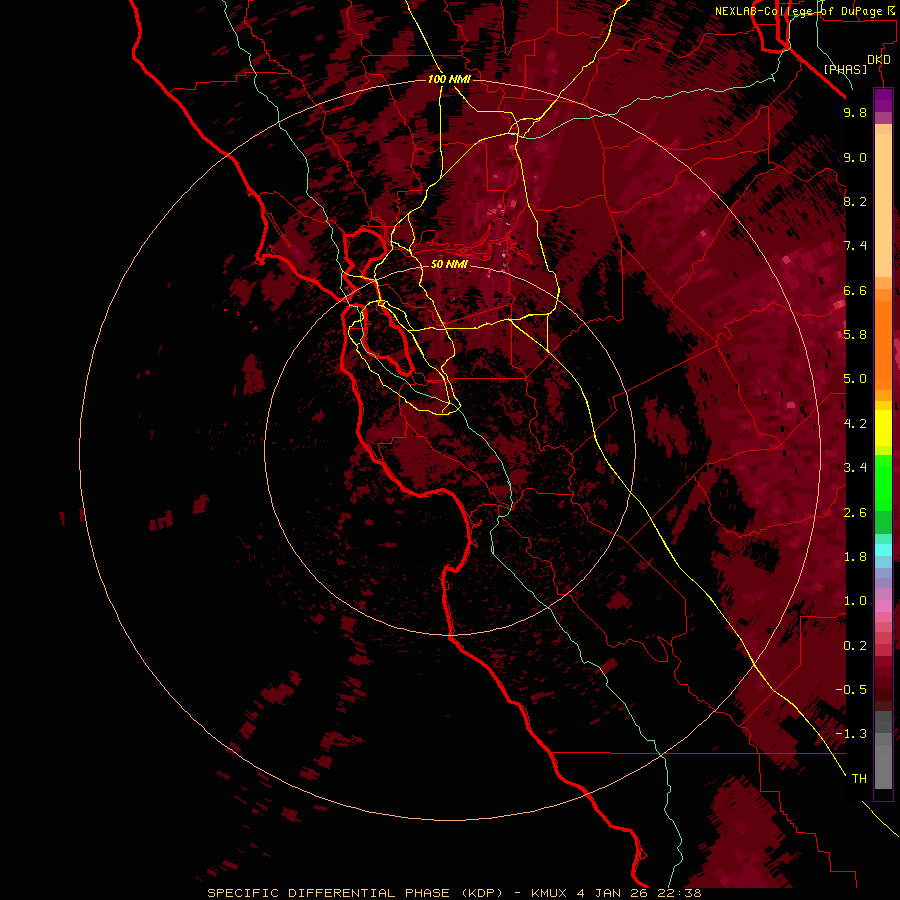The height and width of the screenshot is (900, 900).
Task: Click the [PHAS] units label
Action: 845,70
